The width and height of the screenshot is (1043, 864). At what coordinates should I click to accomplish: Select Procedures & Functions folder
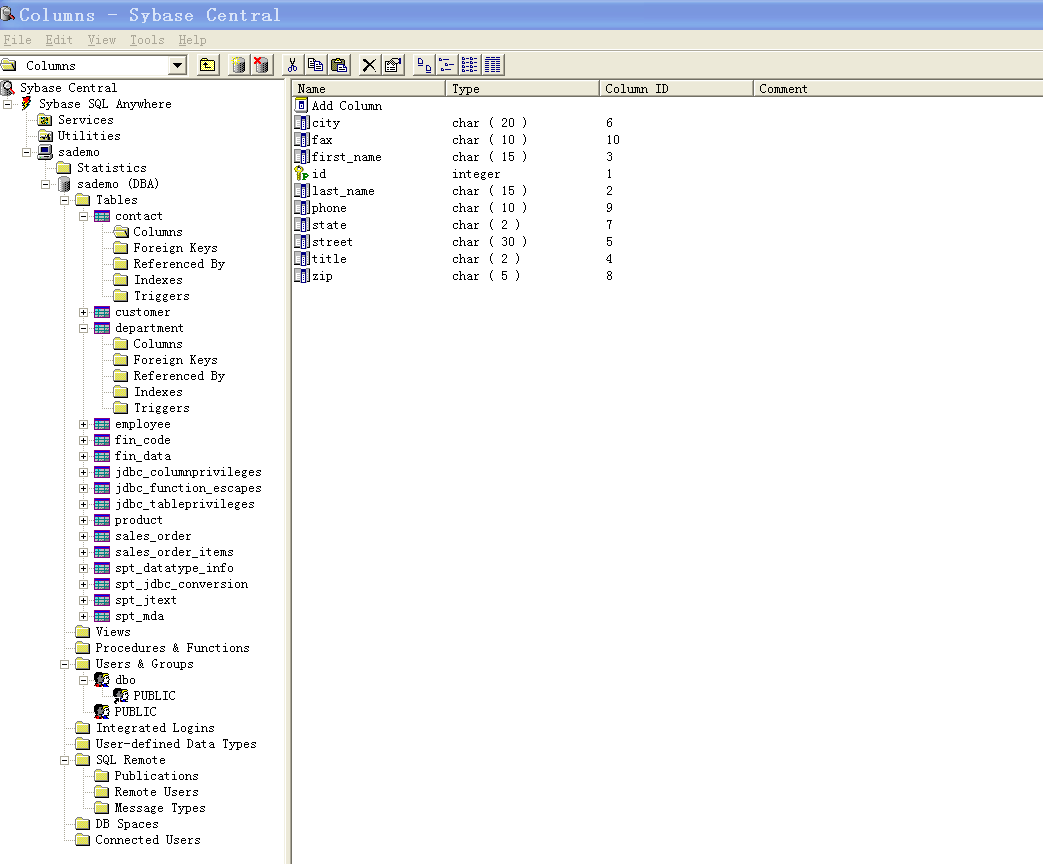coord(172,648)
